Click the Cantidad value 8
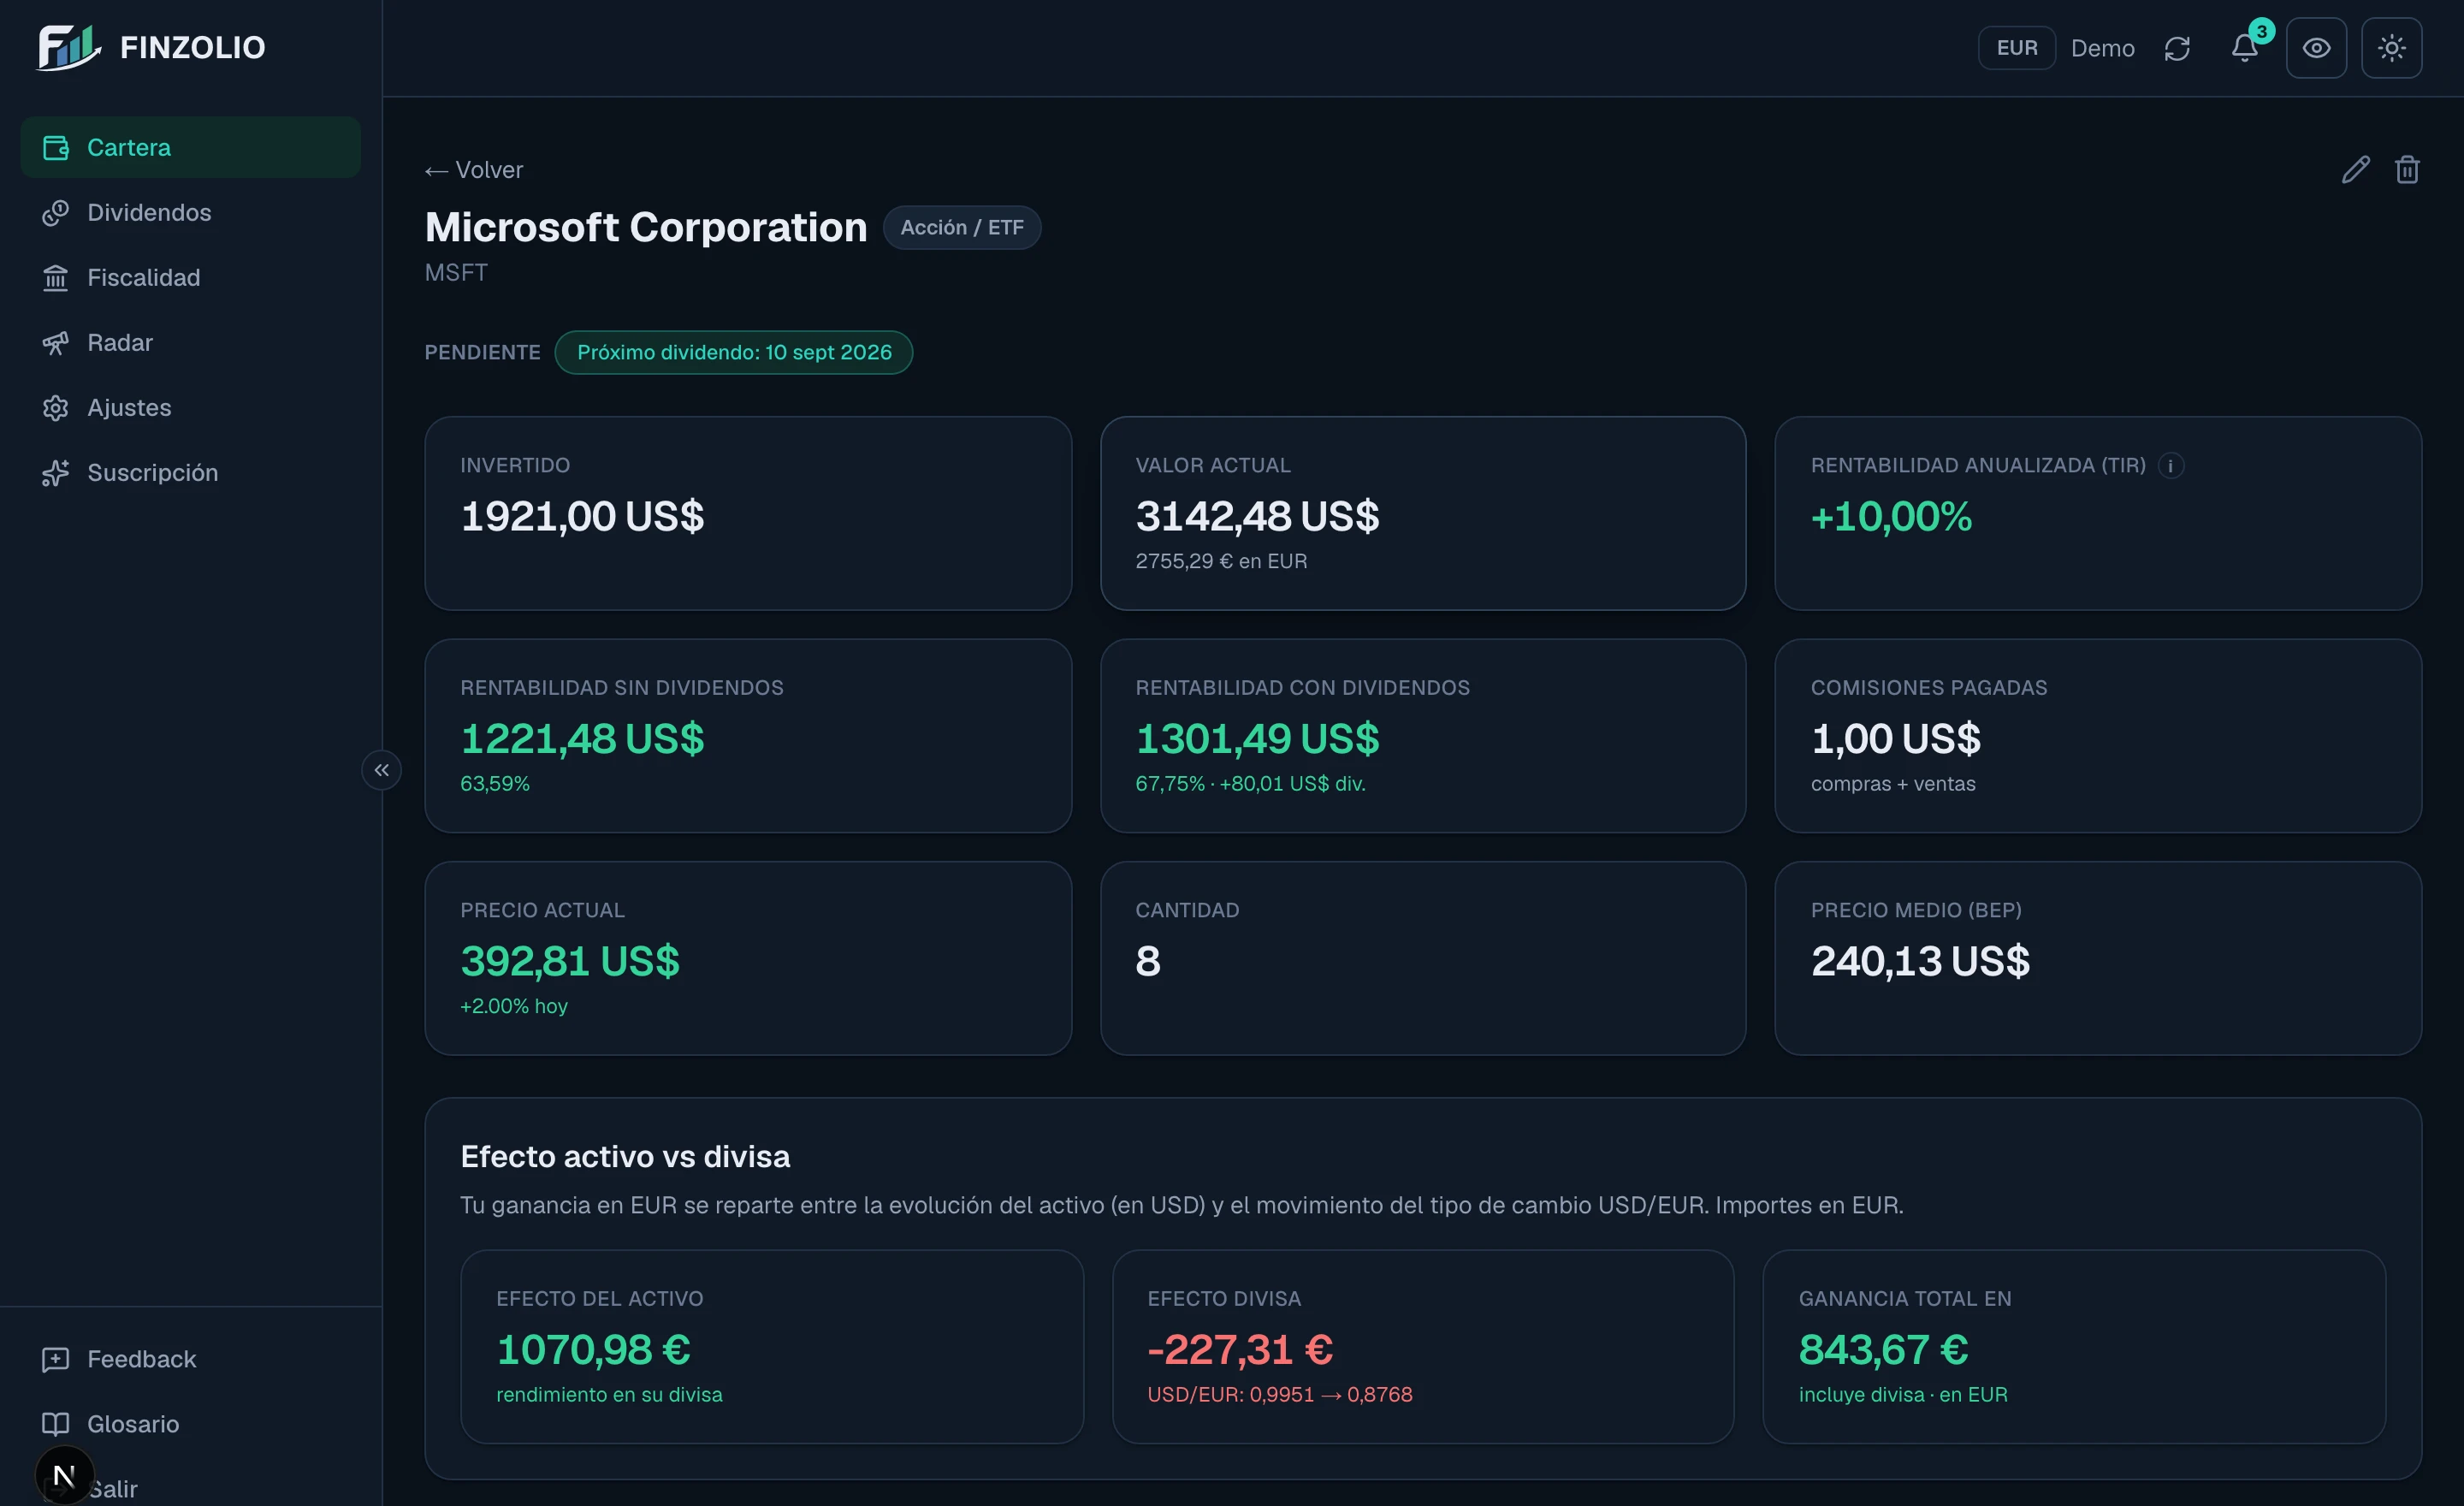 tap(1148, 961)
